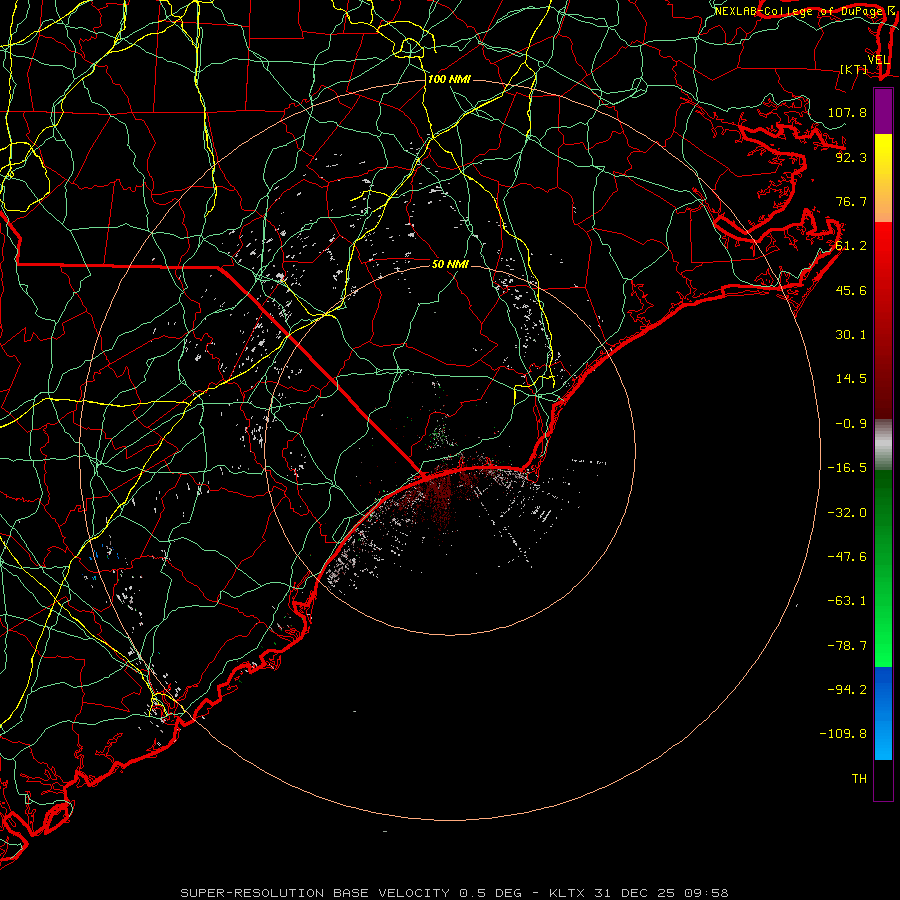Click the purple segment of the color bar
900x900 pixels.
pyautogui.click(x=883, y=111)
